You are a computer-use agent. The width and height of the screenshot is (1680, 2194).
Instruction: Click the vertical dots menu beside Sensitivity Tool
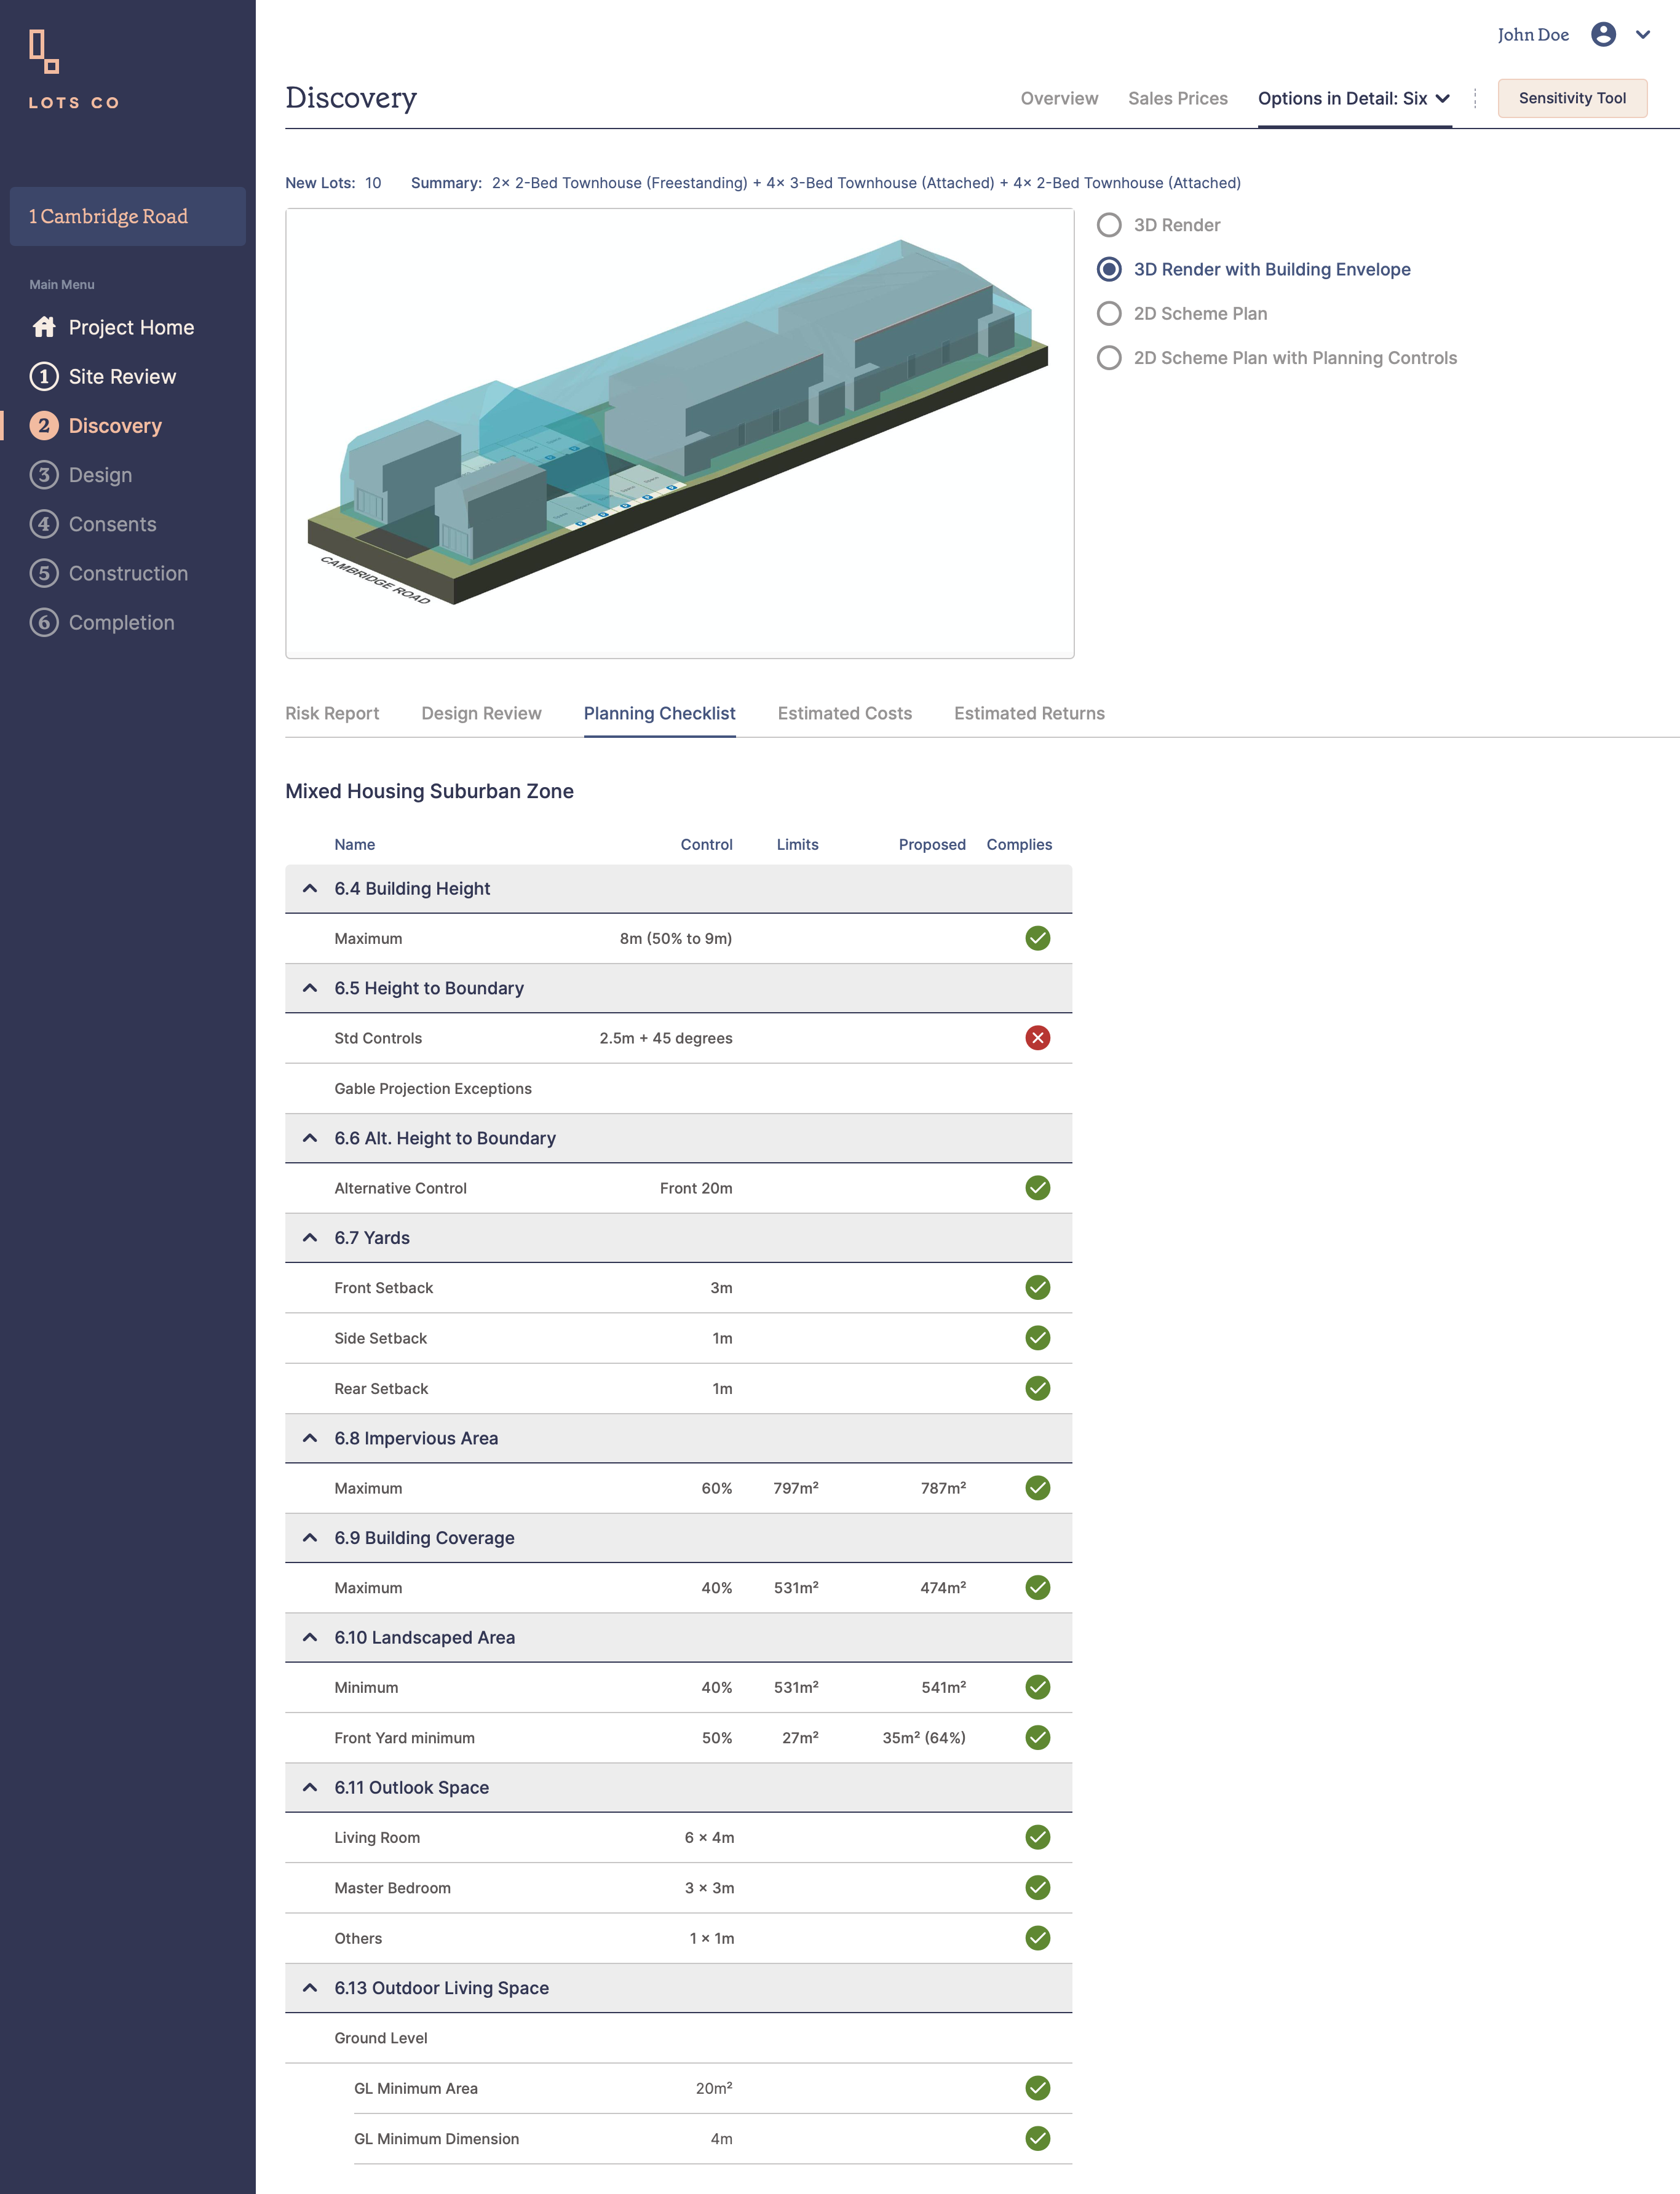(x=1475, y=98)
